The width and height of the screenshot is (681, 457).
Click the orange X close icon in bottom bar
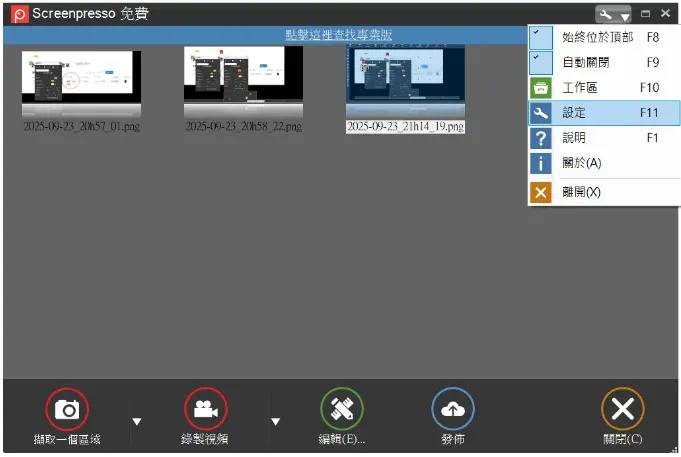[622, 409]
